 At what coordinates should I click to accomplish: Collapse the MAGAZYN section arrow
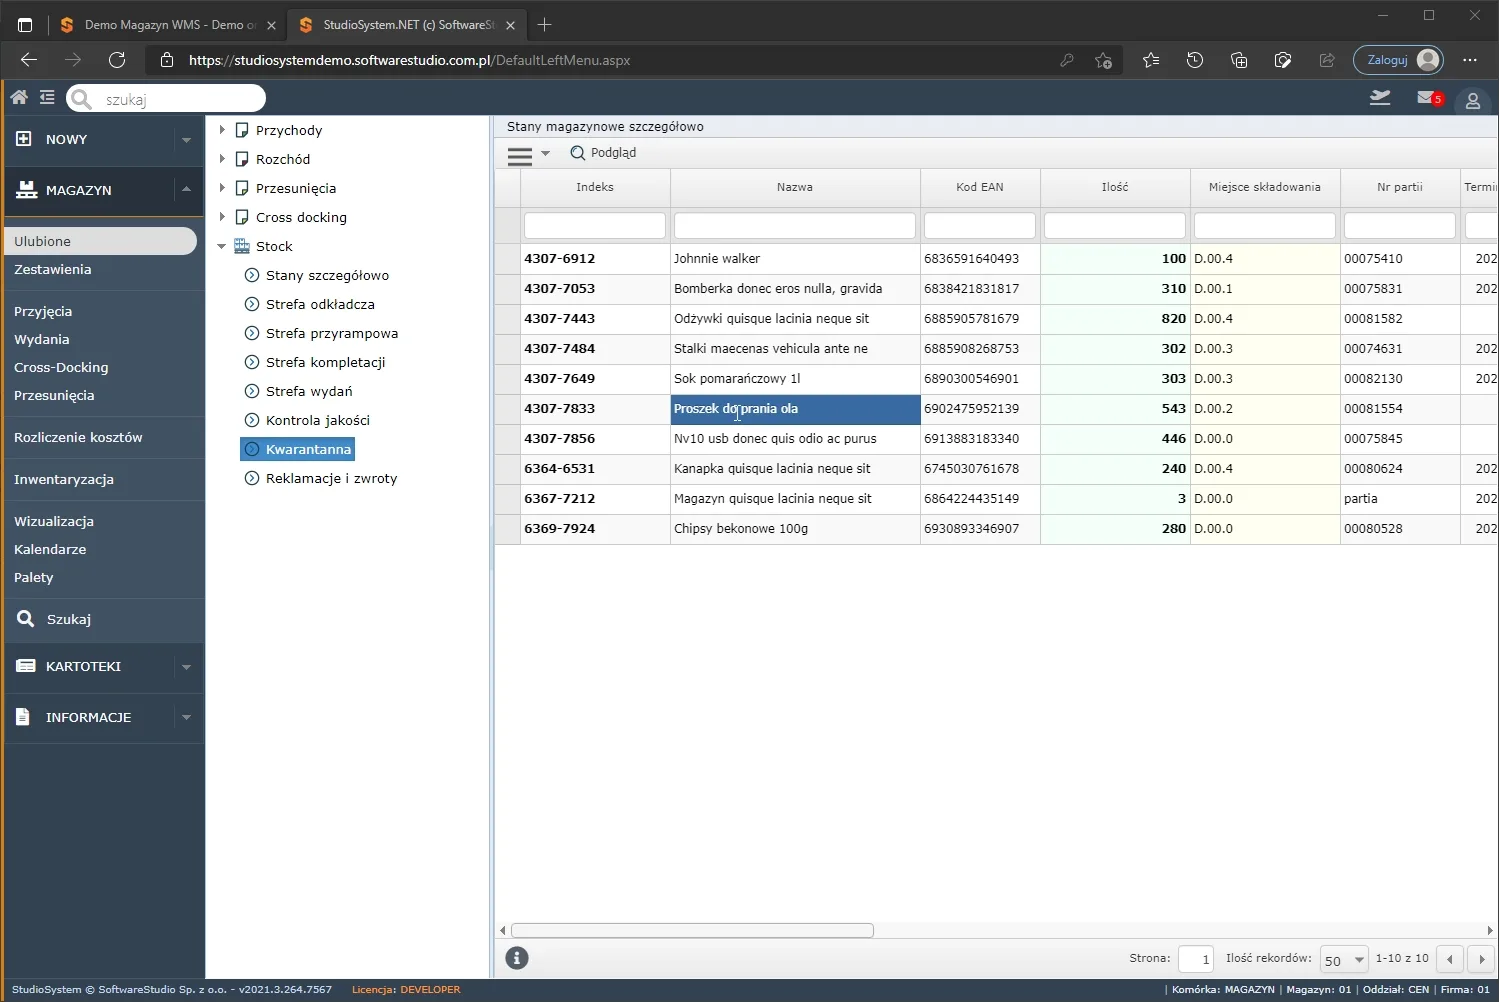186,189
